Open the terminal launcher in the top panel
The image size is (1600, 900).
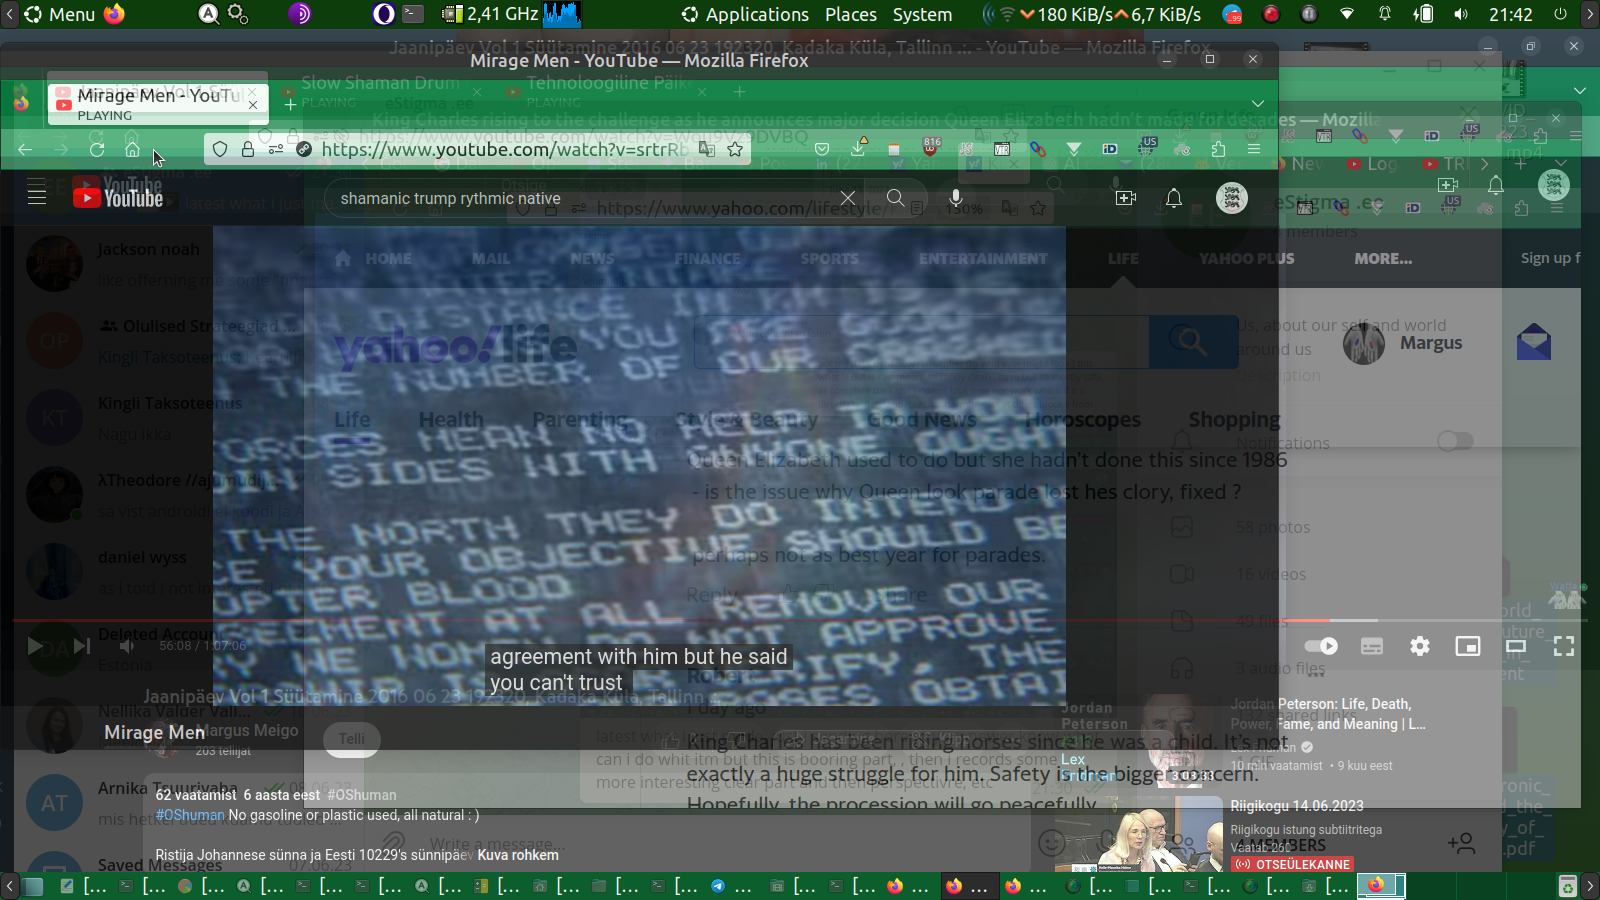[413, 14]
